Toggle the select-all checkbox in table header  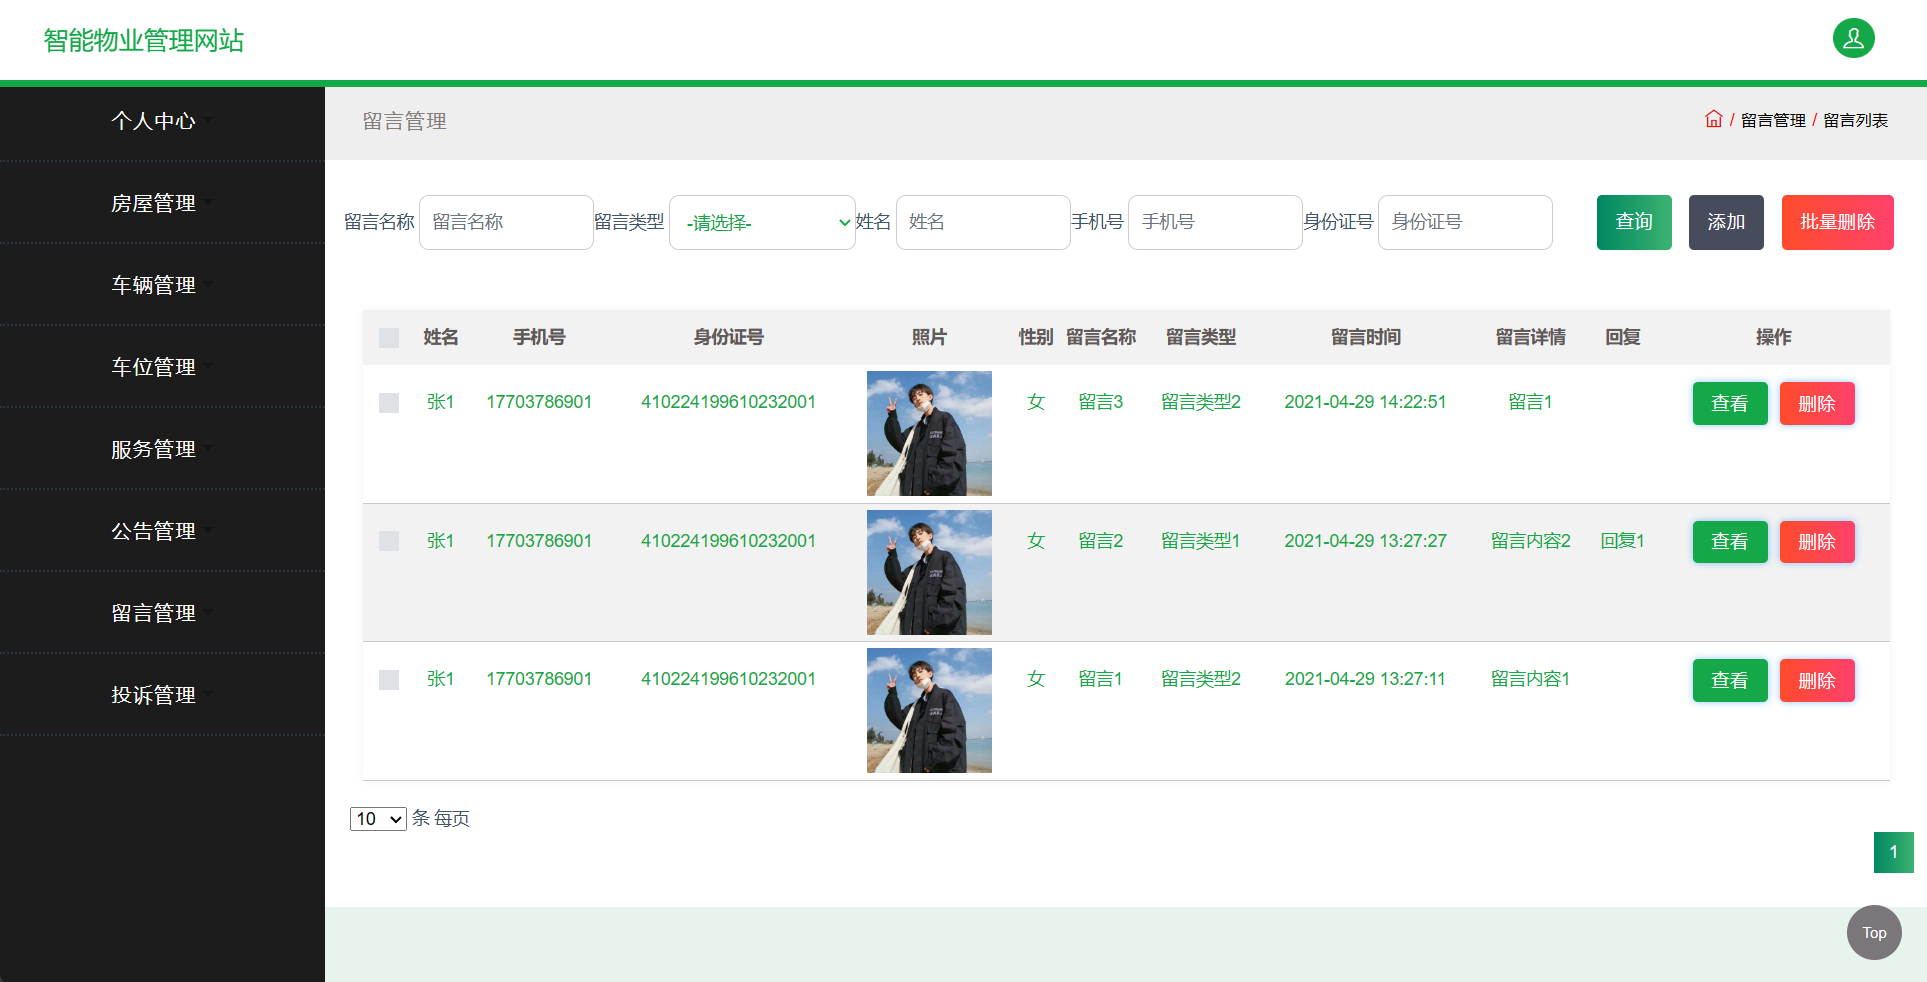388,337
